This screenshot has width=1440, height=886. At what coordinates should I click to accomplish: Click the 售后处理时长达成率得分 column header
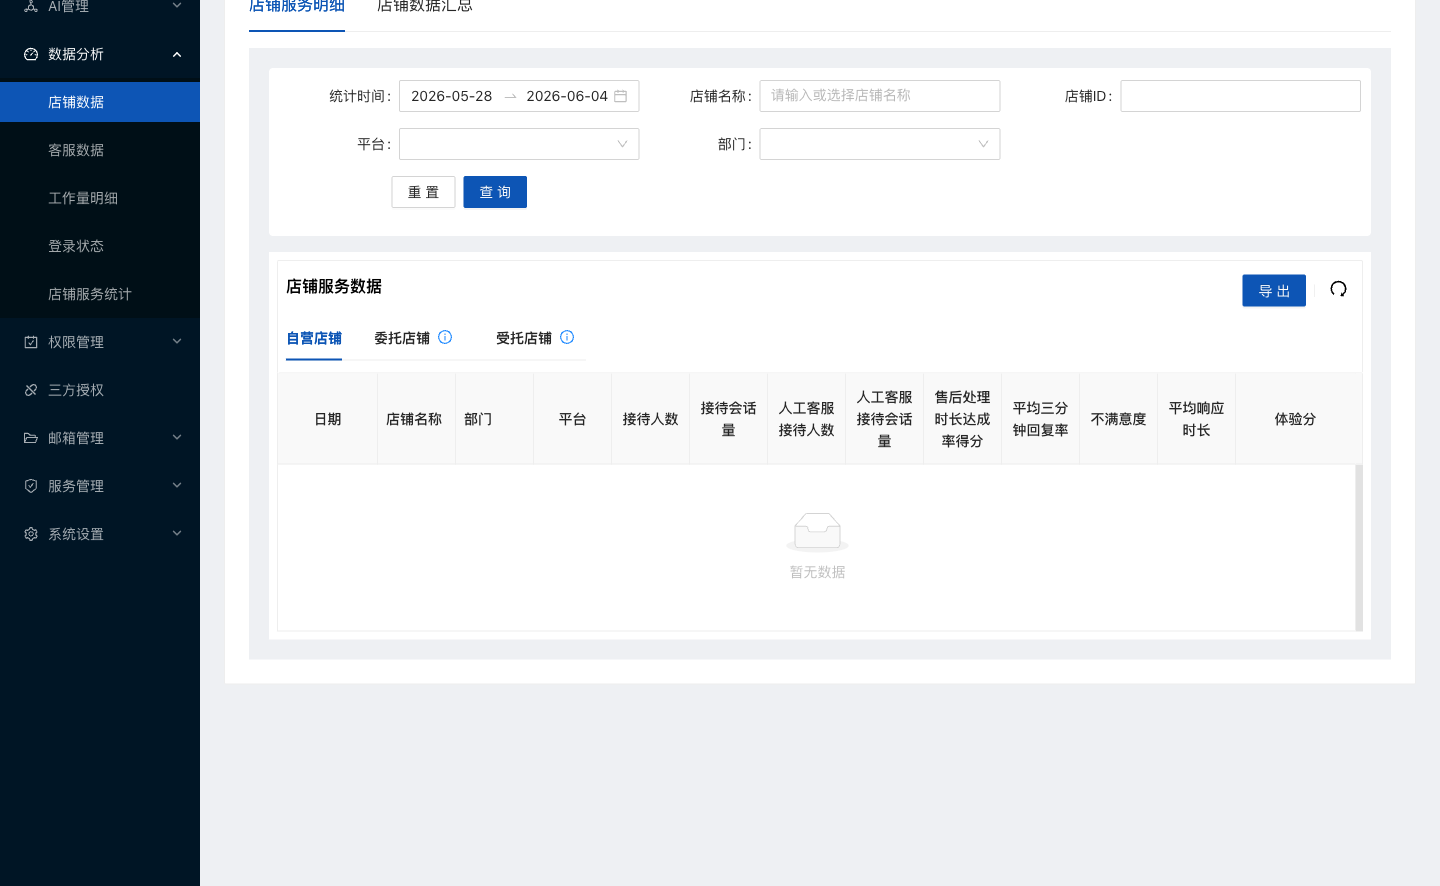tap(962, 419)
